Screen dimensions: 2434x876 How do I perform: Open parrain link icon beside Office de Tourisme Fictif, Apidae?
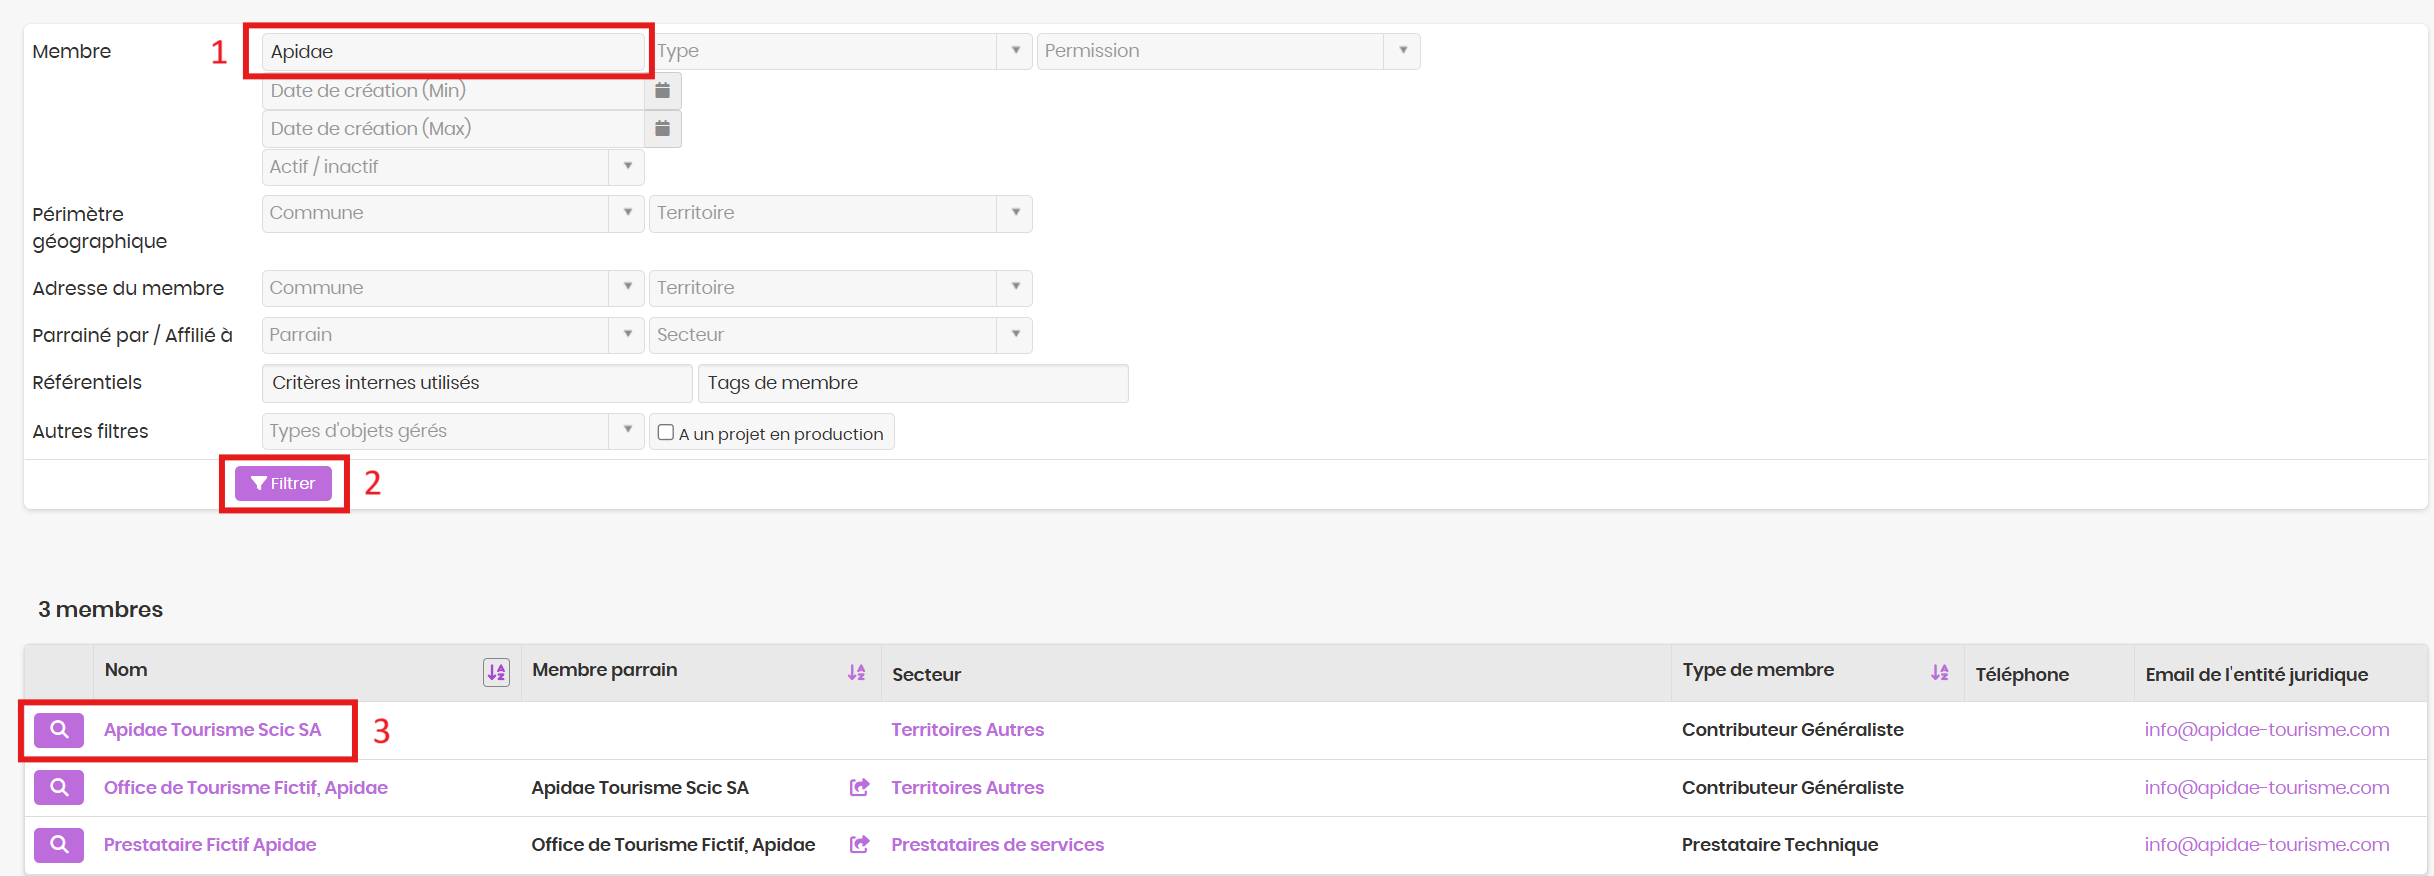pos(859,845)
